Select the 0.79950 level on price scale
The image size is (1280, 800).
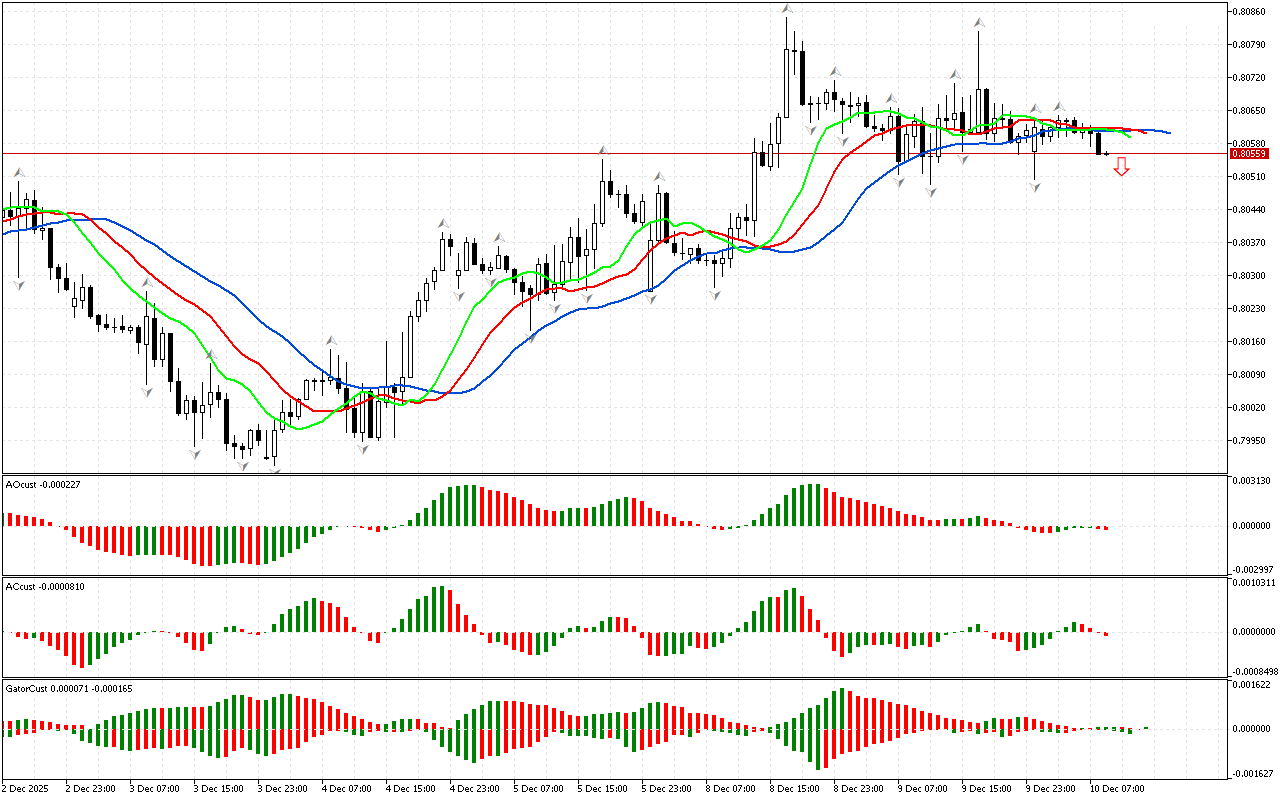(1251, 441)
